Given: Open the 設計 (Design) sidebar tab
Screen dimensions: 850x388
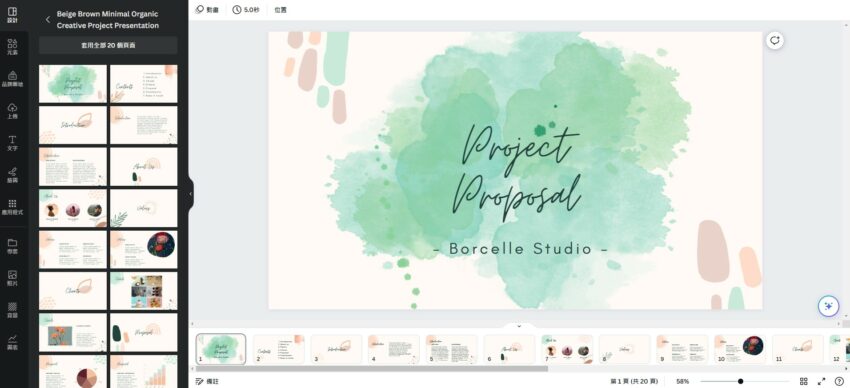Looking at the screenshot, I should [12, 15].
